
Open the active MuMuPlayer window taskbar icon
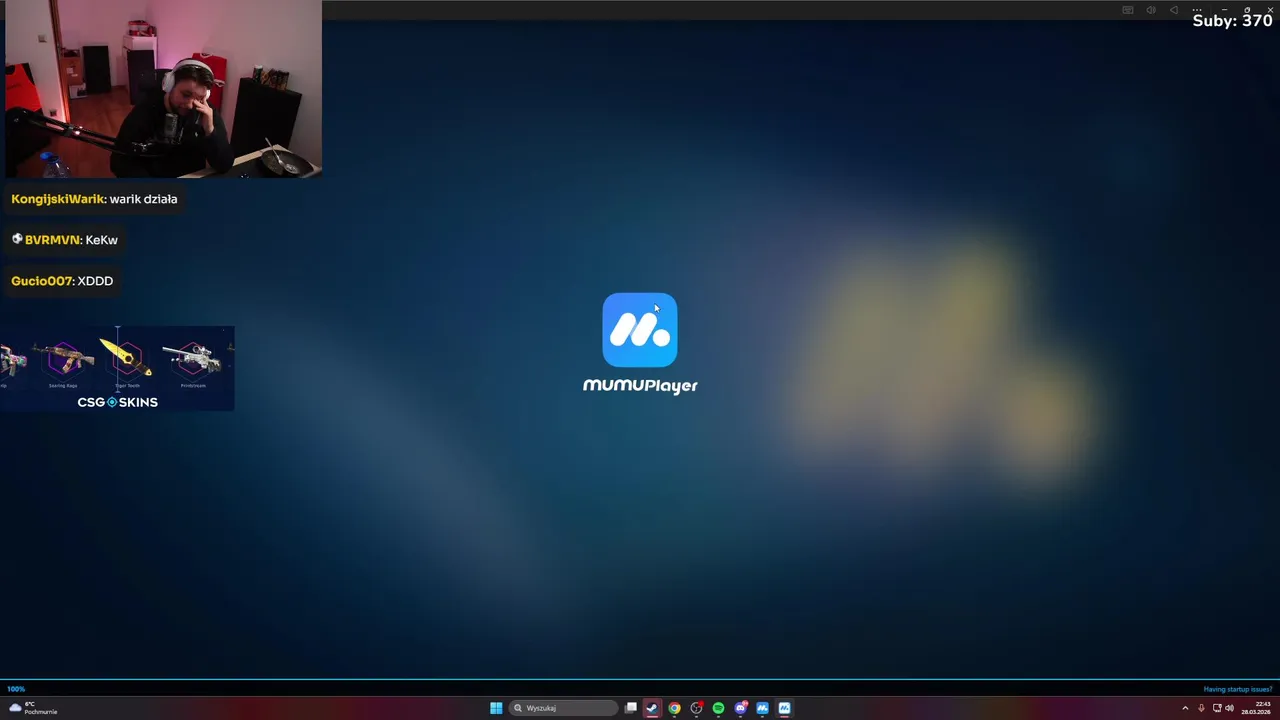pos(784,708)
